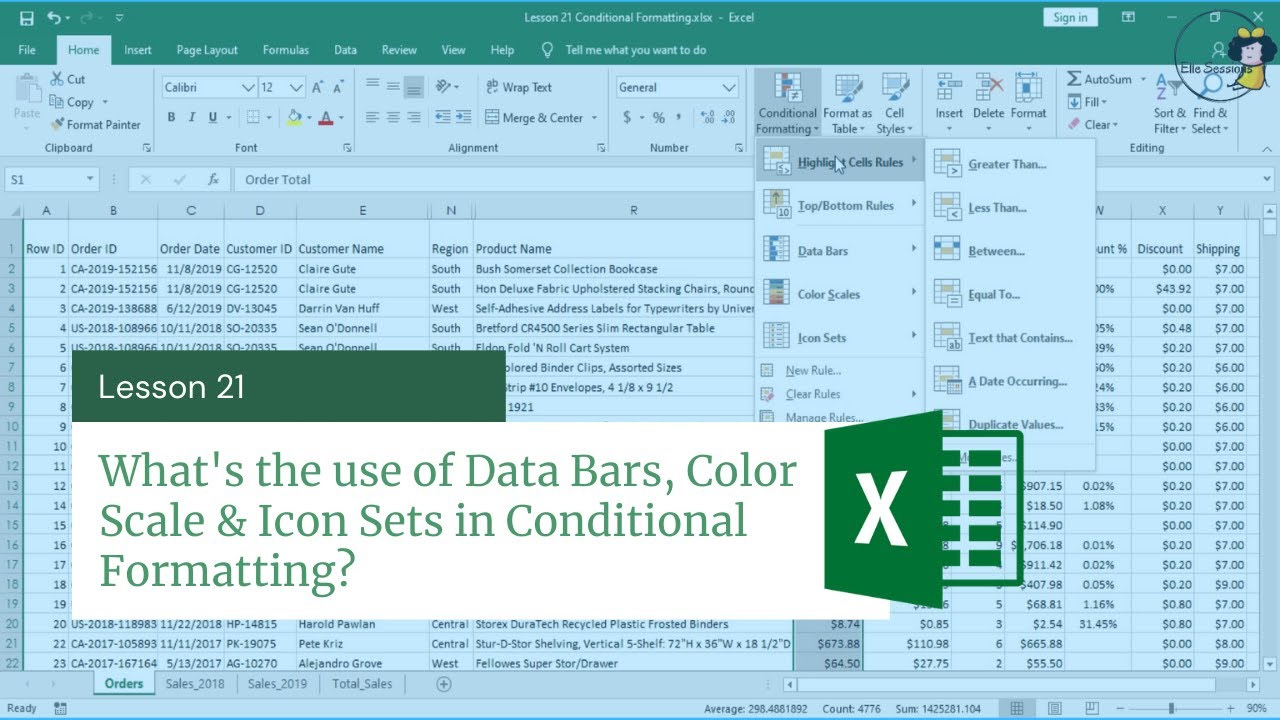Toggle align left button
Screen dimensions: 1280x720
(372, 118)
